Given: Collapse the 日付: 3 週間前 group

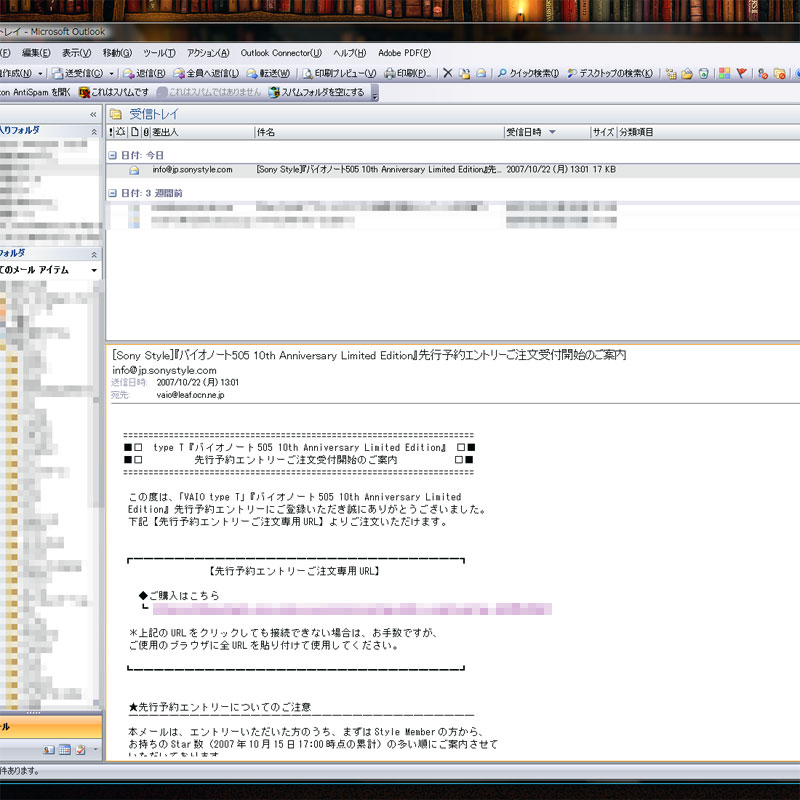Looking at the screenshot, I should coord(112,193).
